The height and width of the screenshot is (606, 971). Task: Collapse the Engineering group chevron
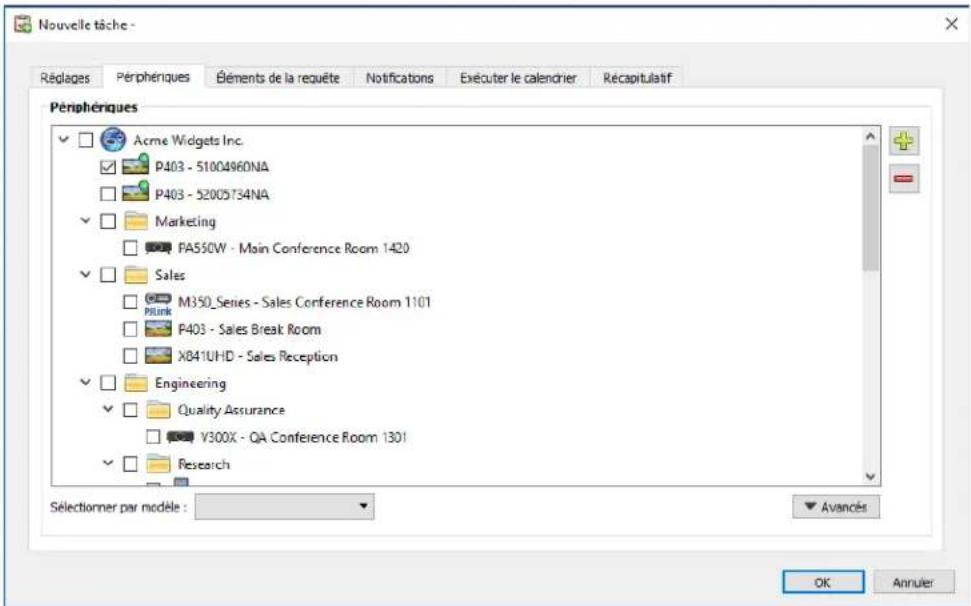(x=86, y=383)
